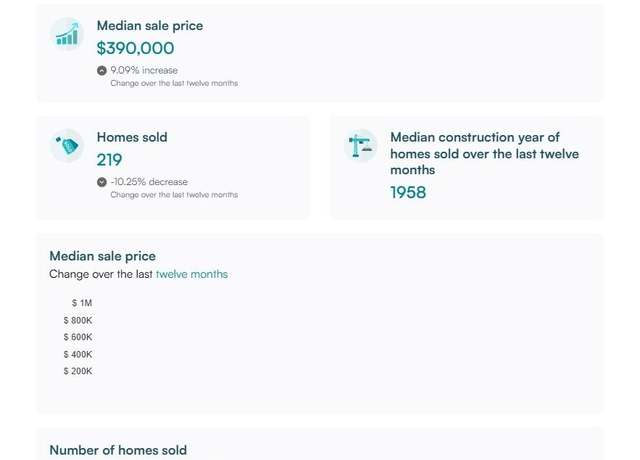
Task: Click the $ 800K axis label
Action: pos(78,320)
